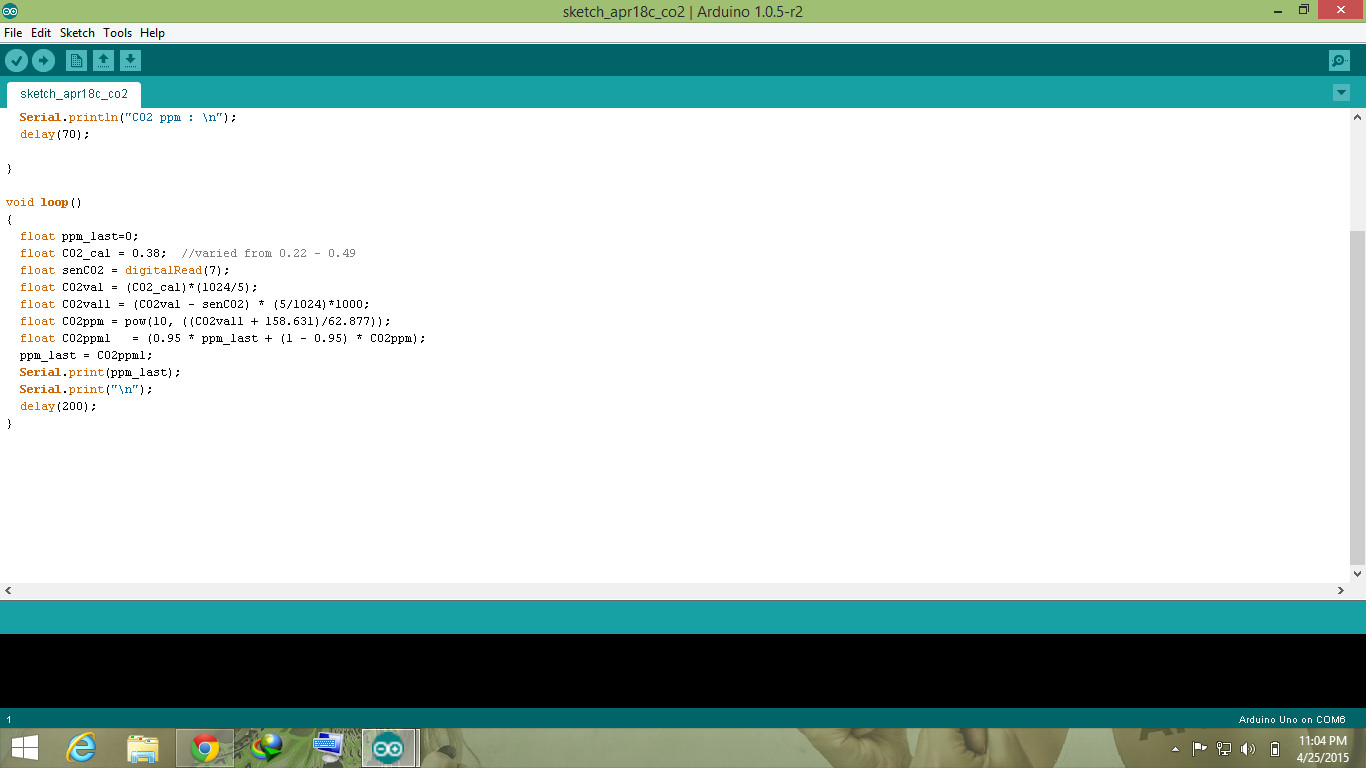Click the 'void loop()' line
The image size is (1366, 768).
[x=44, y=202]
